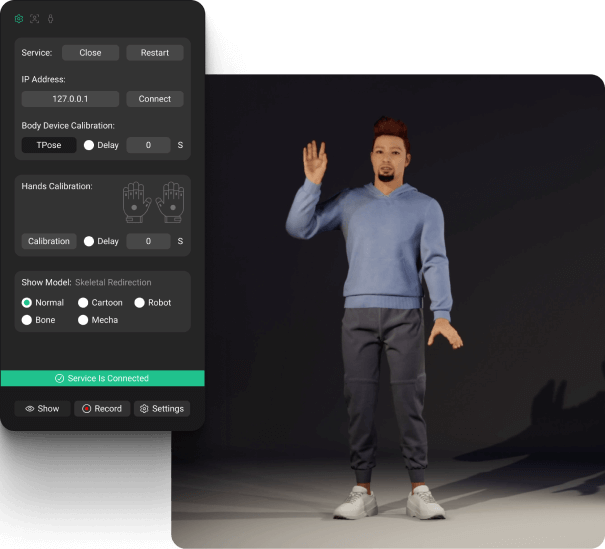Screen dimensions: 605x549
Task: Select the Bone show model
Action: (x=27, y=320)
